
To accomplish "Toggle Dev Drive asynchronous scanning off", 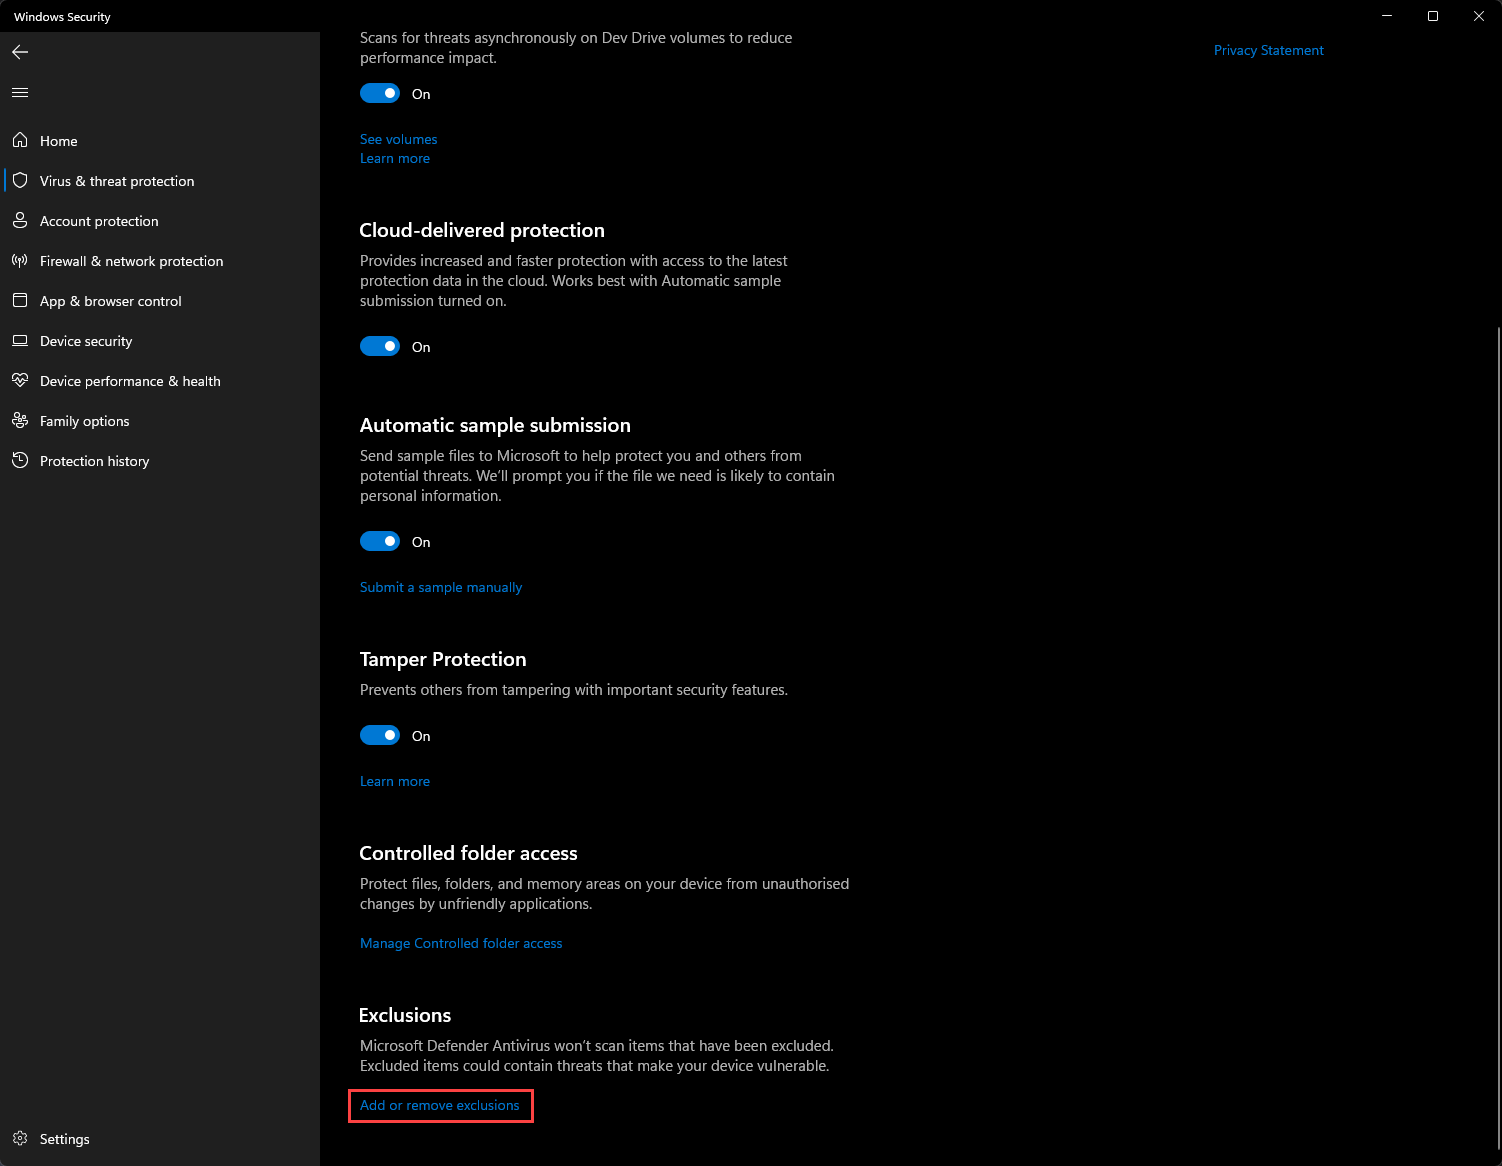I will click(x=380, y=93).
